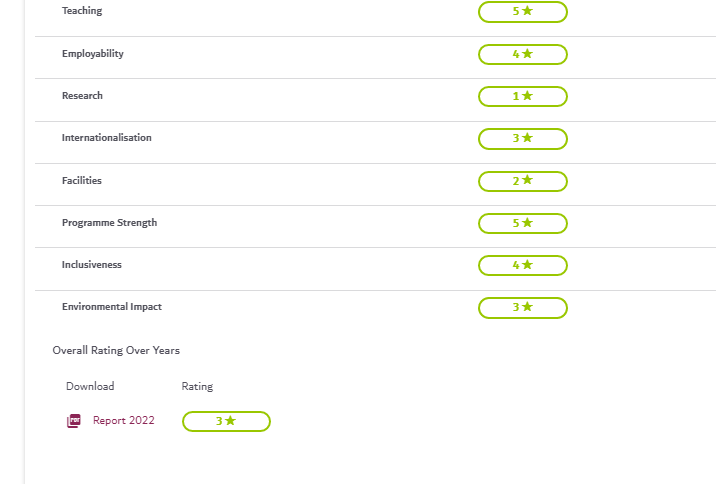Select the Research 1-star rating badge
This screenshot has width=716, height=484.
522,96
